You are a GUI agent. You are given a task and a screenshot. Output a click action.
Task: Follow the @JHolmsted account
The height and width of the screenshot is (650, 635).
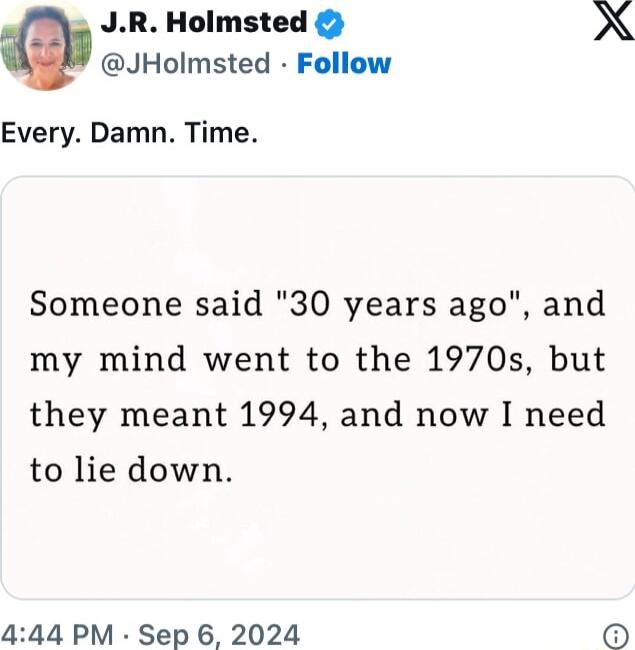pyautogui.click(x=343, y=64)
